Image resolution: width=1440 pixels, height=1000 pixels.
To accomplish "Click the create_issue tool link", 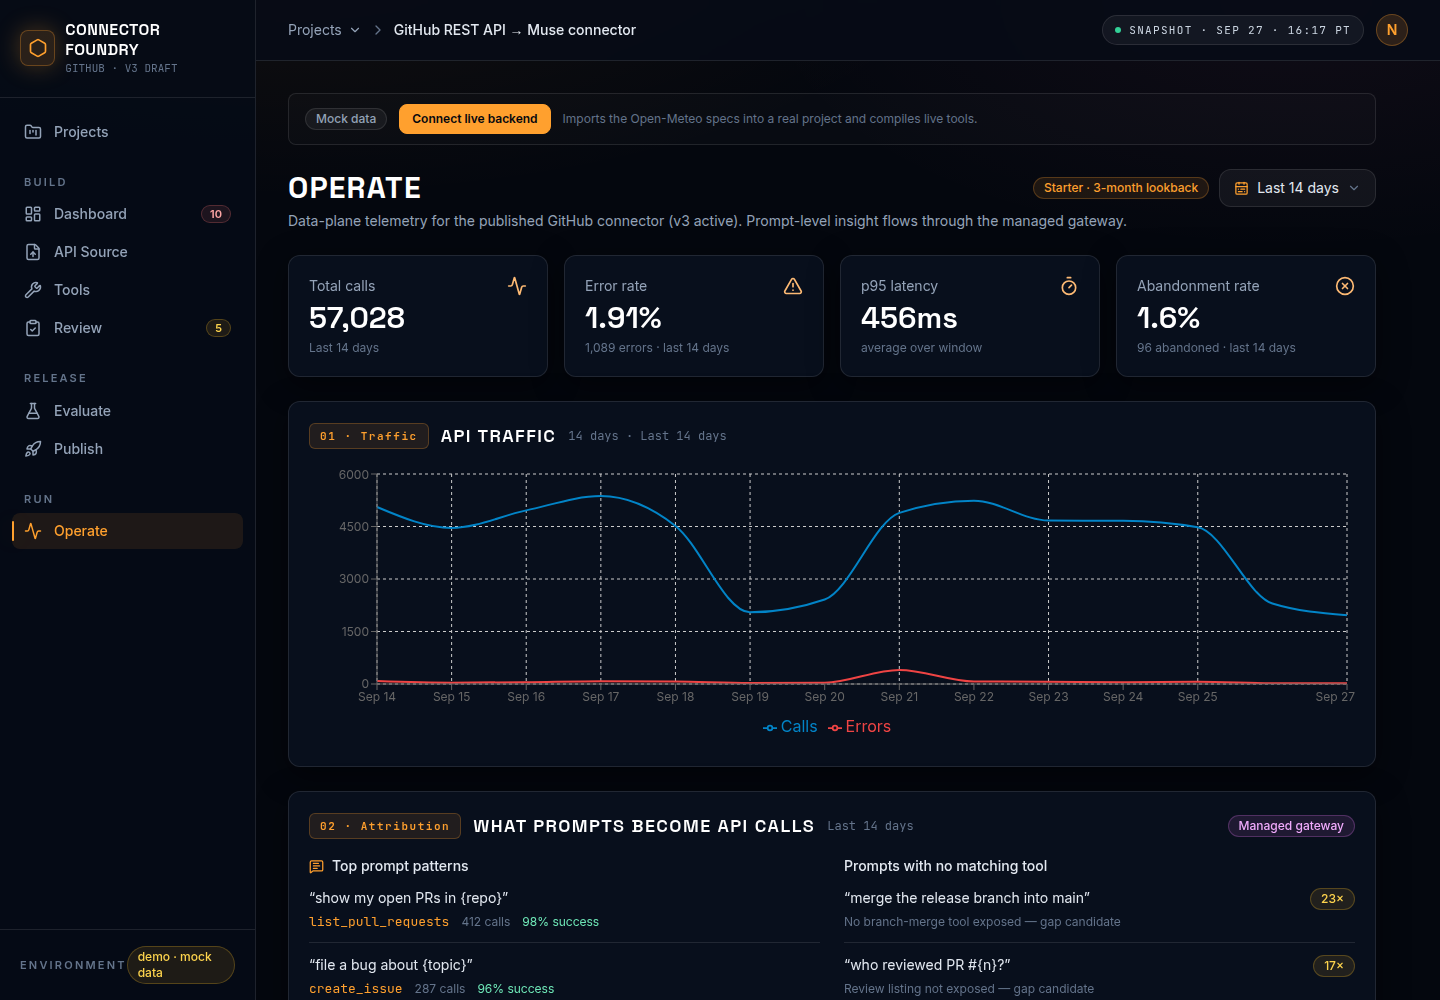I will [x=356, y=989].
